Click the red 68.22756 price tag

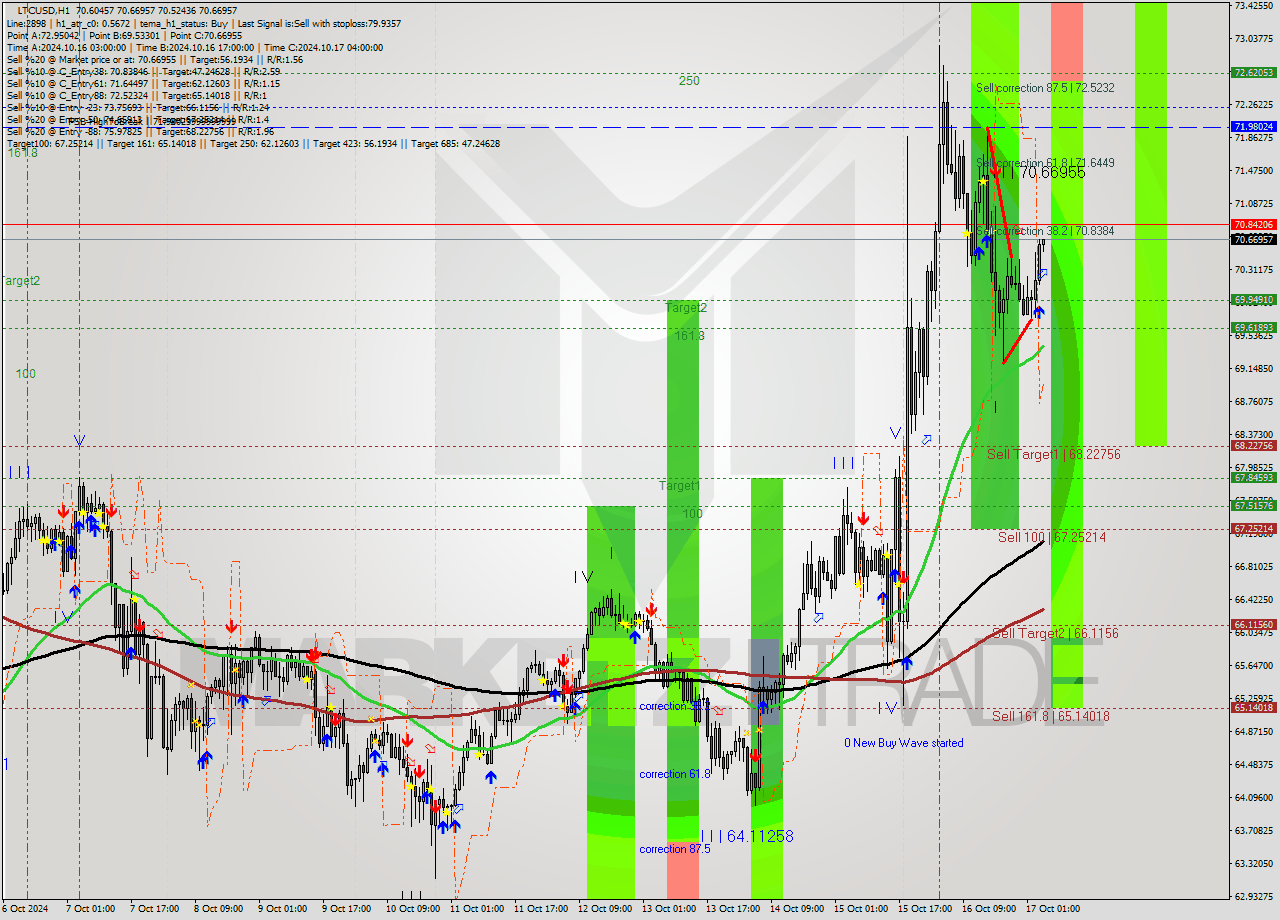tap(1253, 446)
